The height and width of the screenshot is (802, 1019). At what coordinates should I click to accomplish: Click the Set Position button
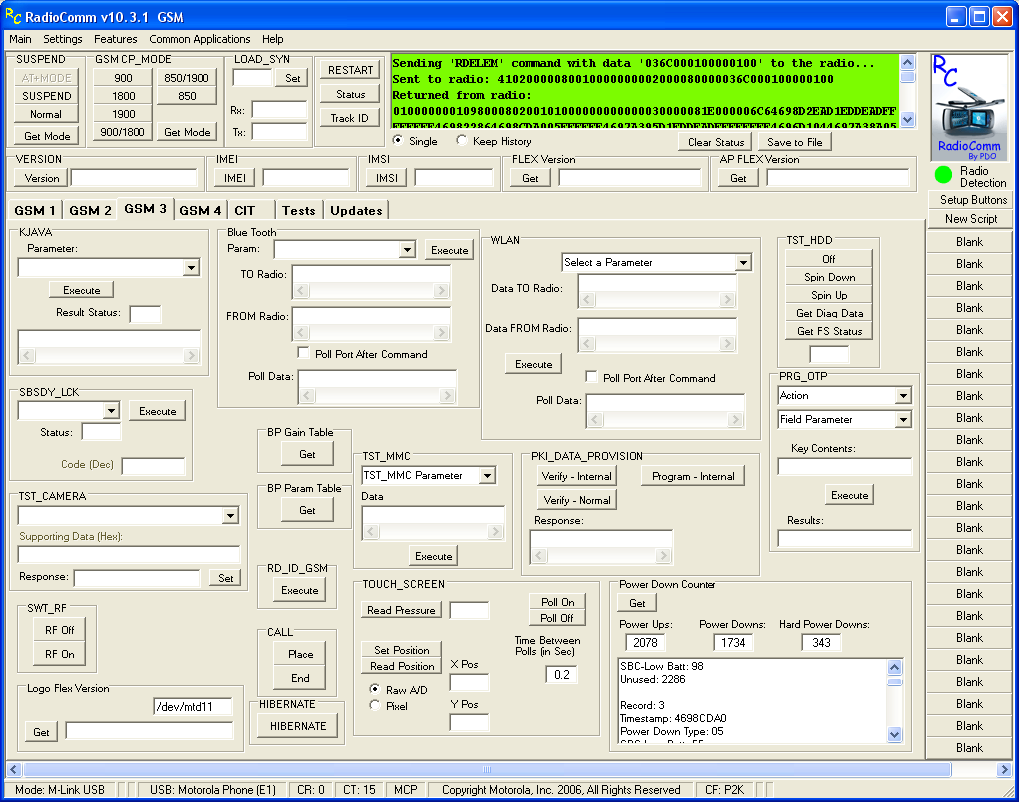[402, 650]
